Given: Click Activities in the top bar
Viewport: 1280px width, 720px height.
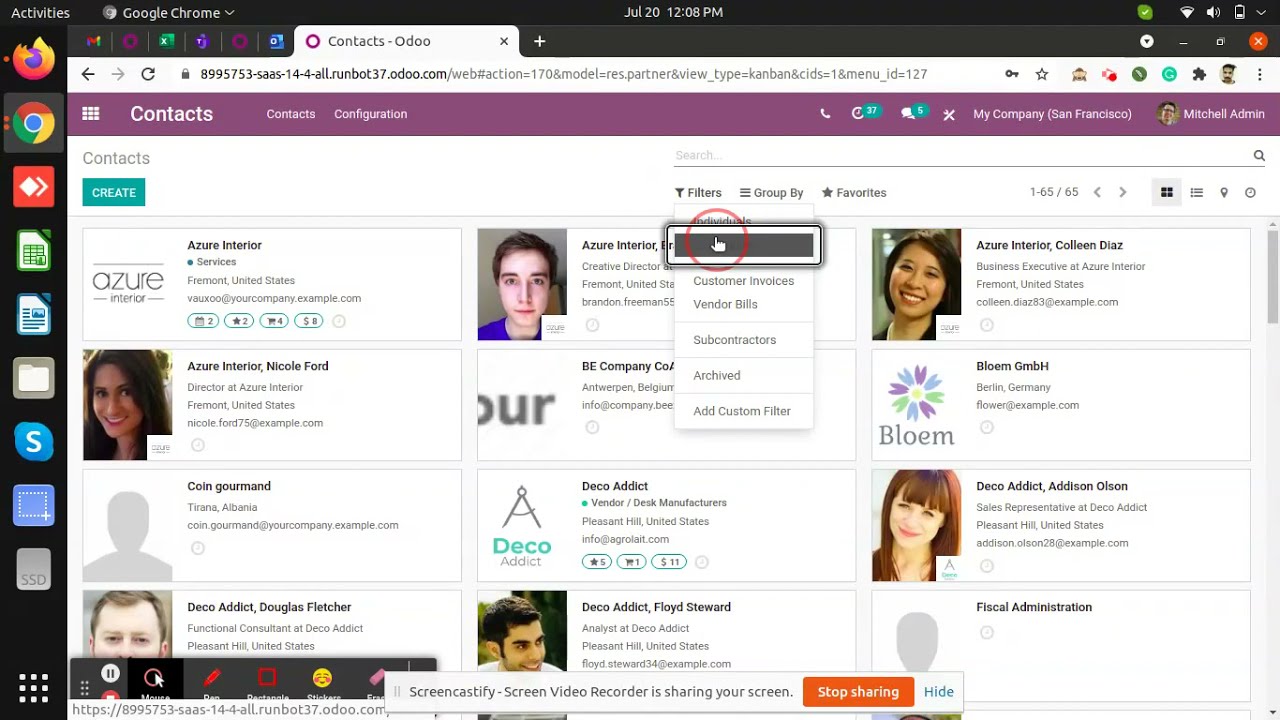Looking at the screenshot, I should tap(40, 12).
